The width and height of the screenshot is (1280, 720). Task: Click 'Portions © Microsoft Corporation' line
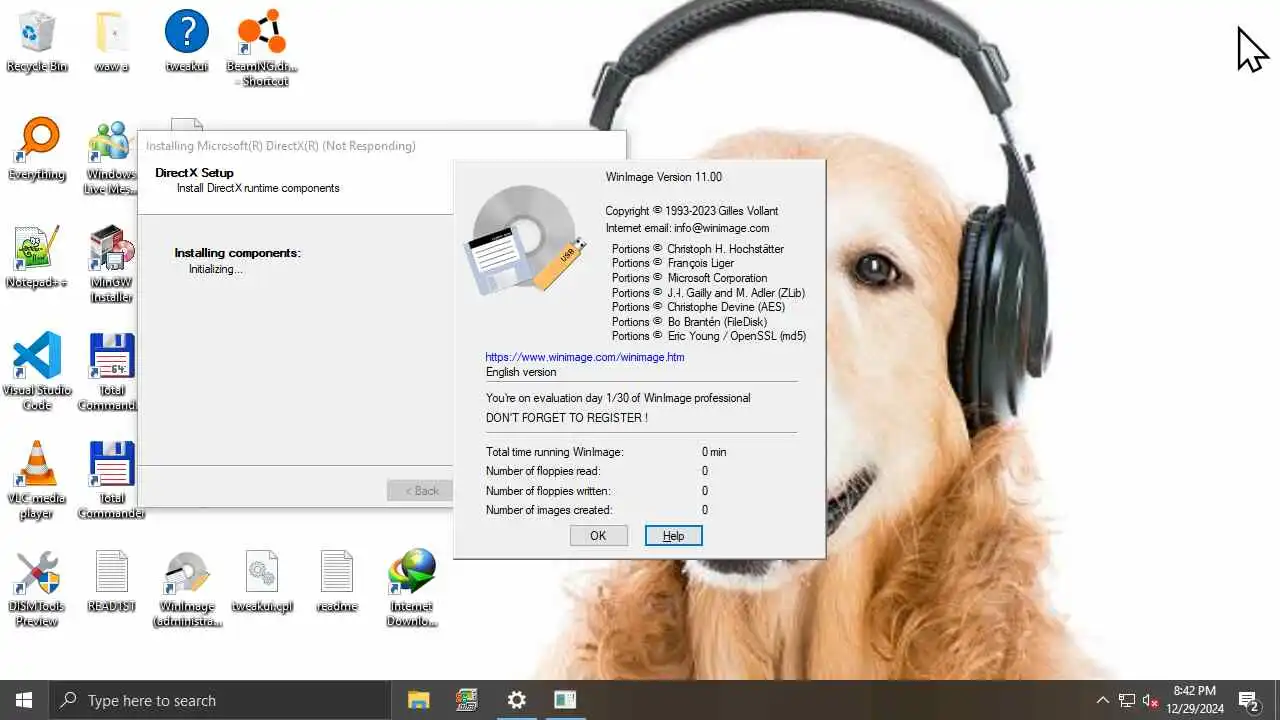(689, 278)
